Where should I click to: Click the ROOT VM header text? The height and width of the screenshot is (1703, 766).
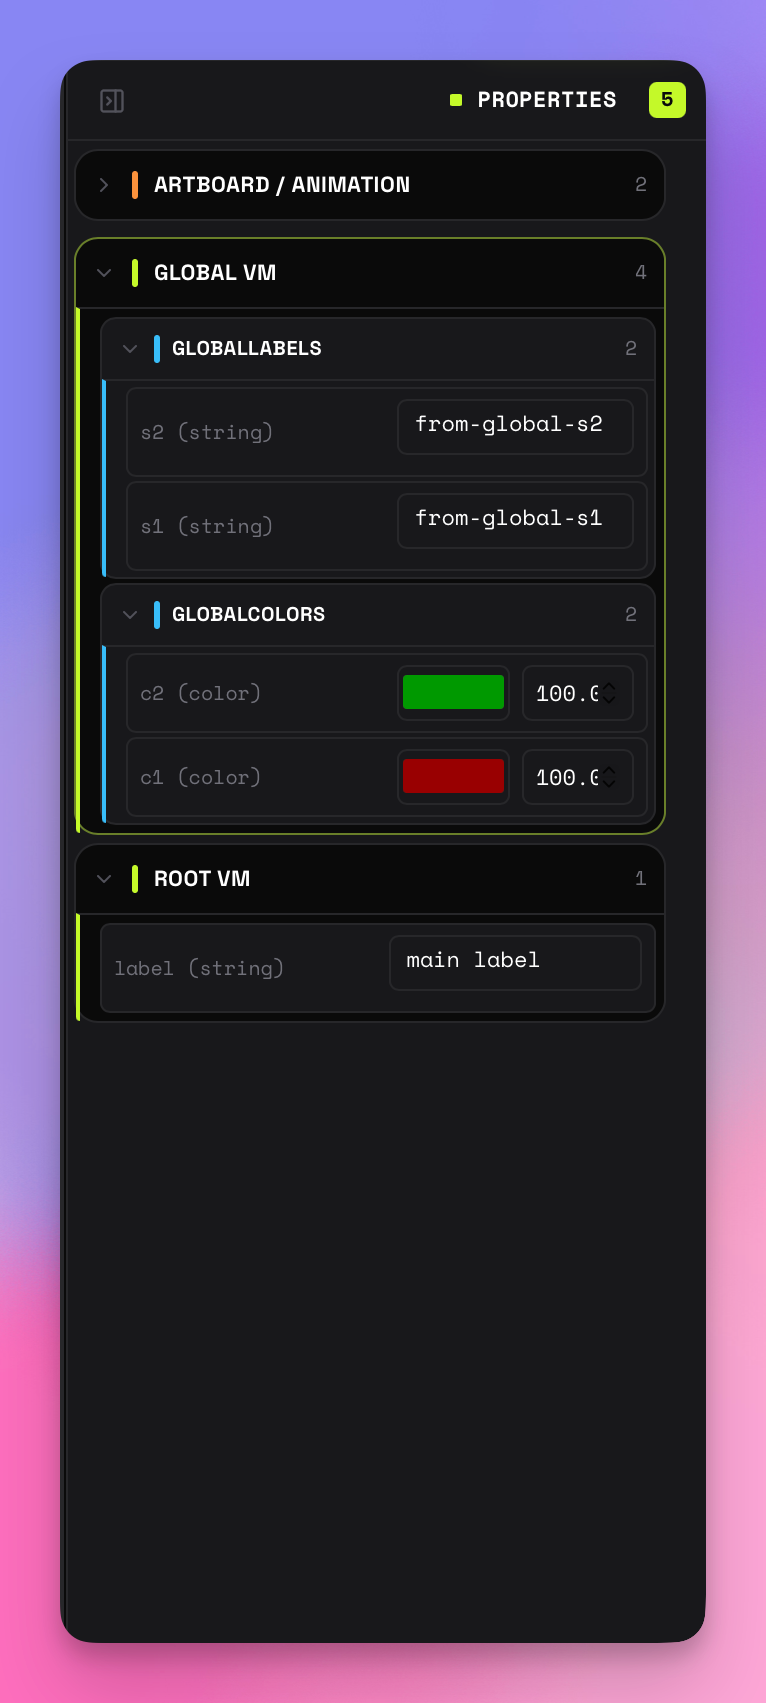[202, 879]
